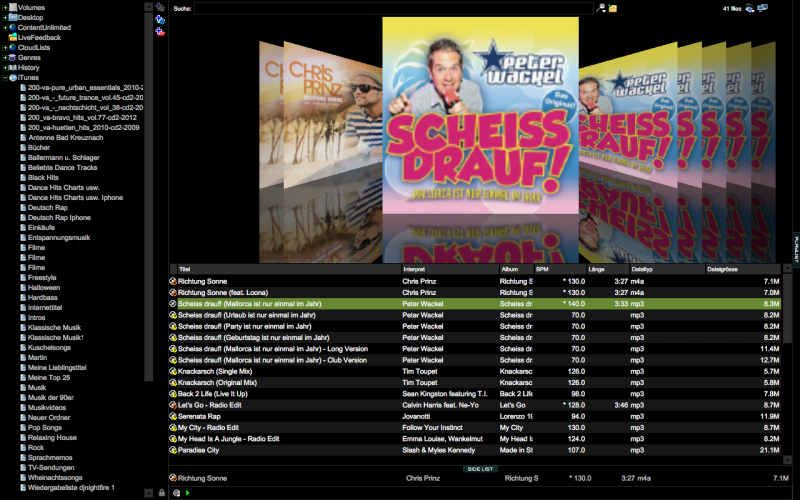Collapse the iTunes tree node
800x500 pixels.
click(x=5, y=77)
